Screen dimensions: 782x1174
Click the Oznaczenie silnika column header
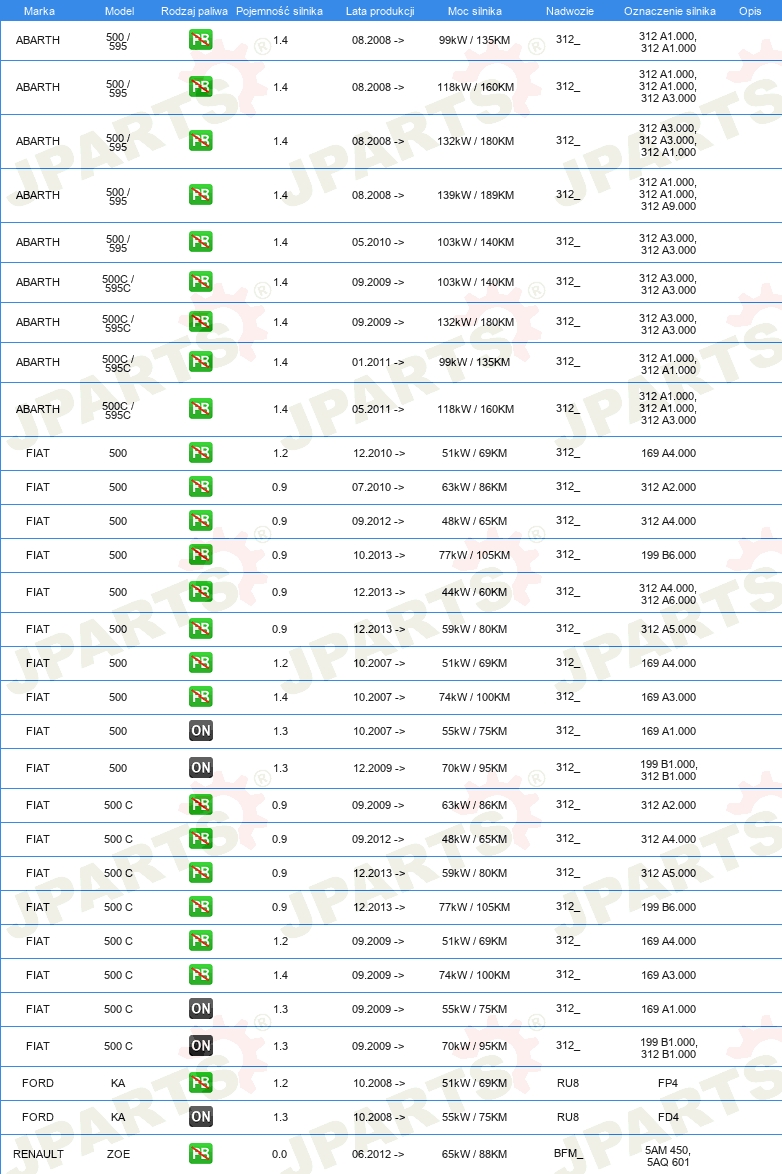[x=670, y=11]
